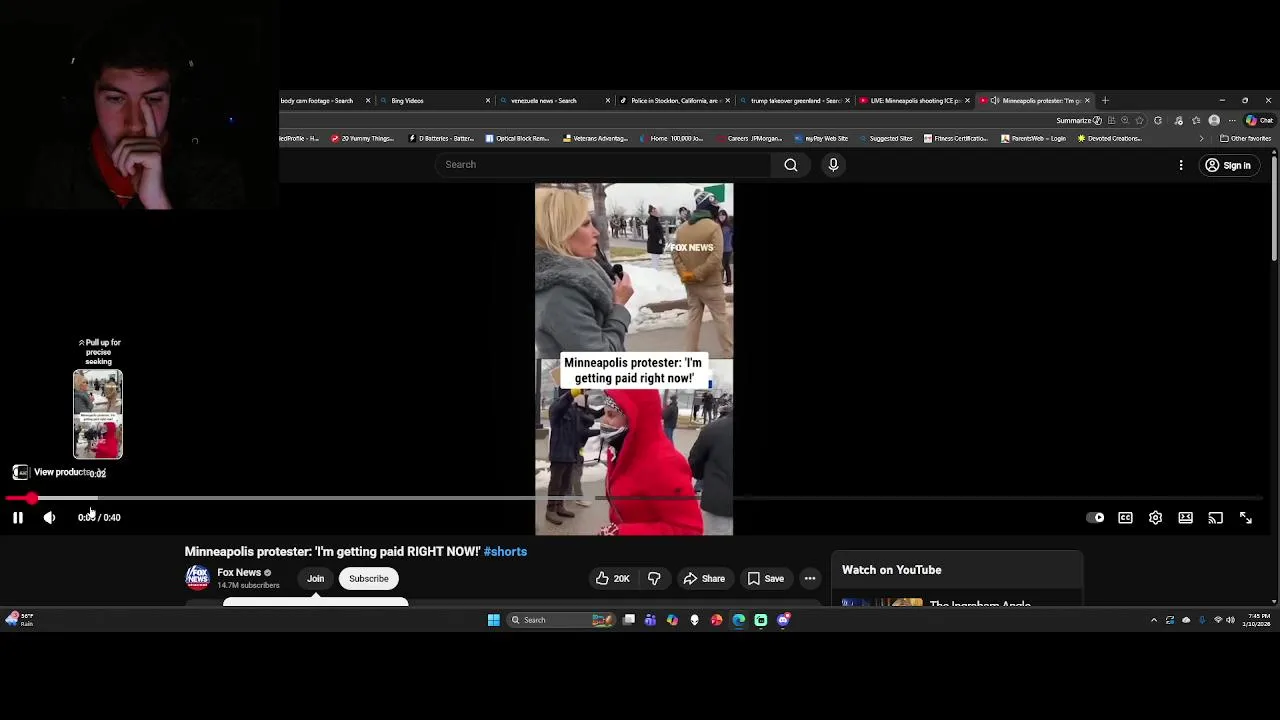This screenshot has width=1280, height=720.
Task: Open more actions menu beside Save
Action: 810,578
